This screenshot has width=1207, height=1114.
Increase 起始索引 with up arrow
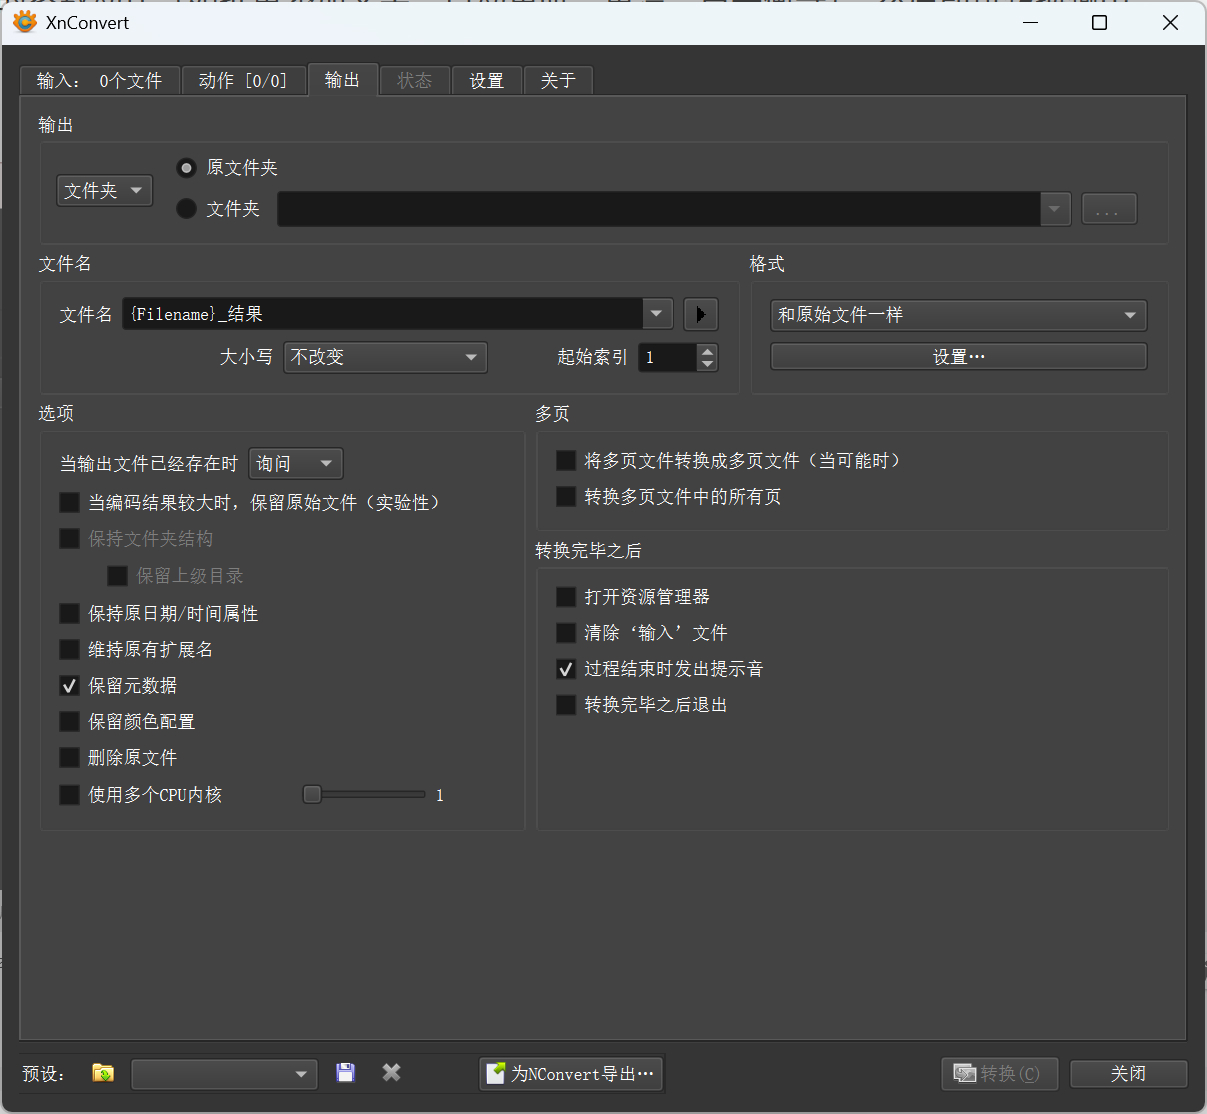(708, 350)
